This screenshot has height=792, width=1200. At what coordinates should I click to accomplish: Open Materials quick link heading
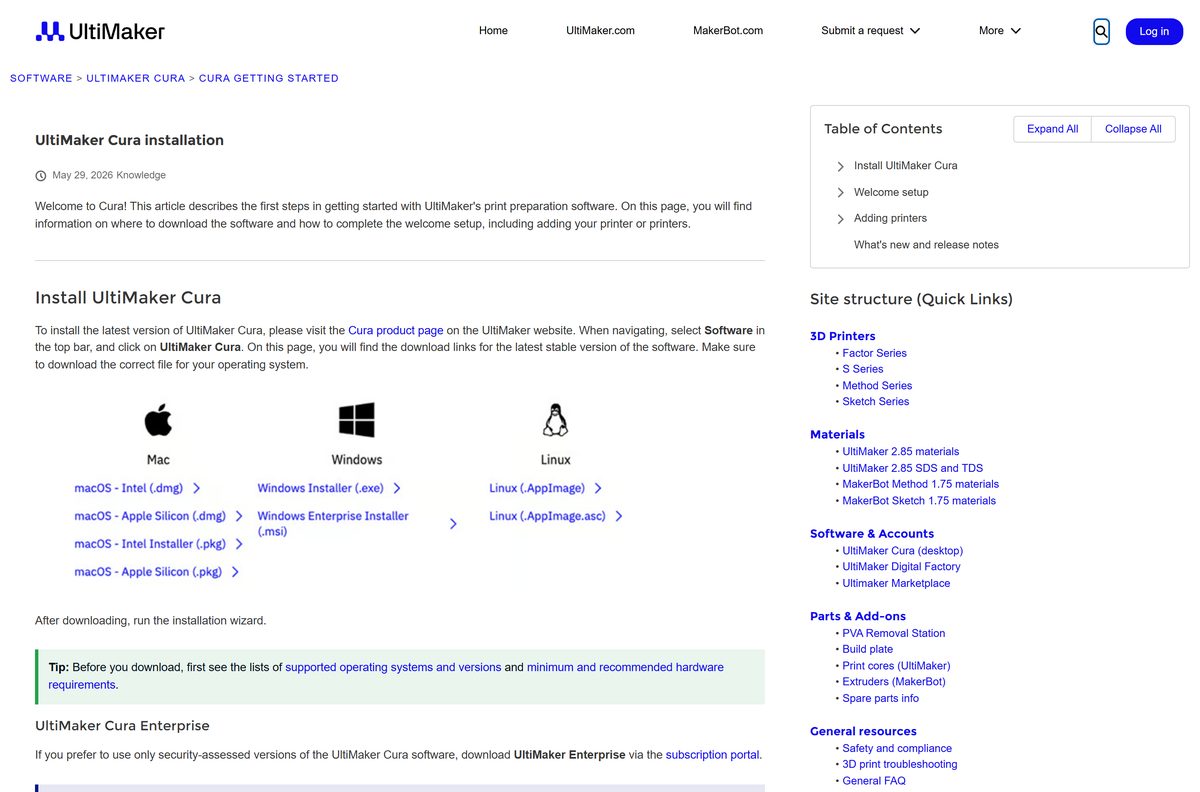click(x=837, y=434)
